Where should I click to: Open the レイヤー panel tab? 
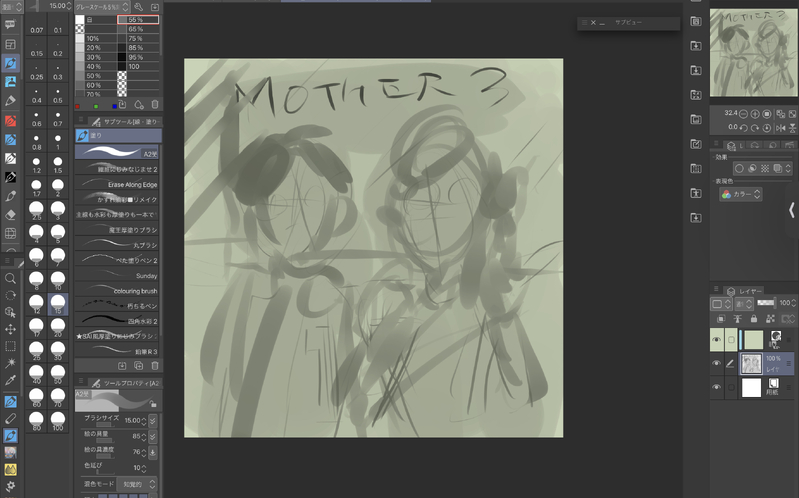[x=744, y=291]
